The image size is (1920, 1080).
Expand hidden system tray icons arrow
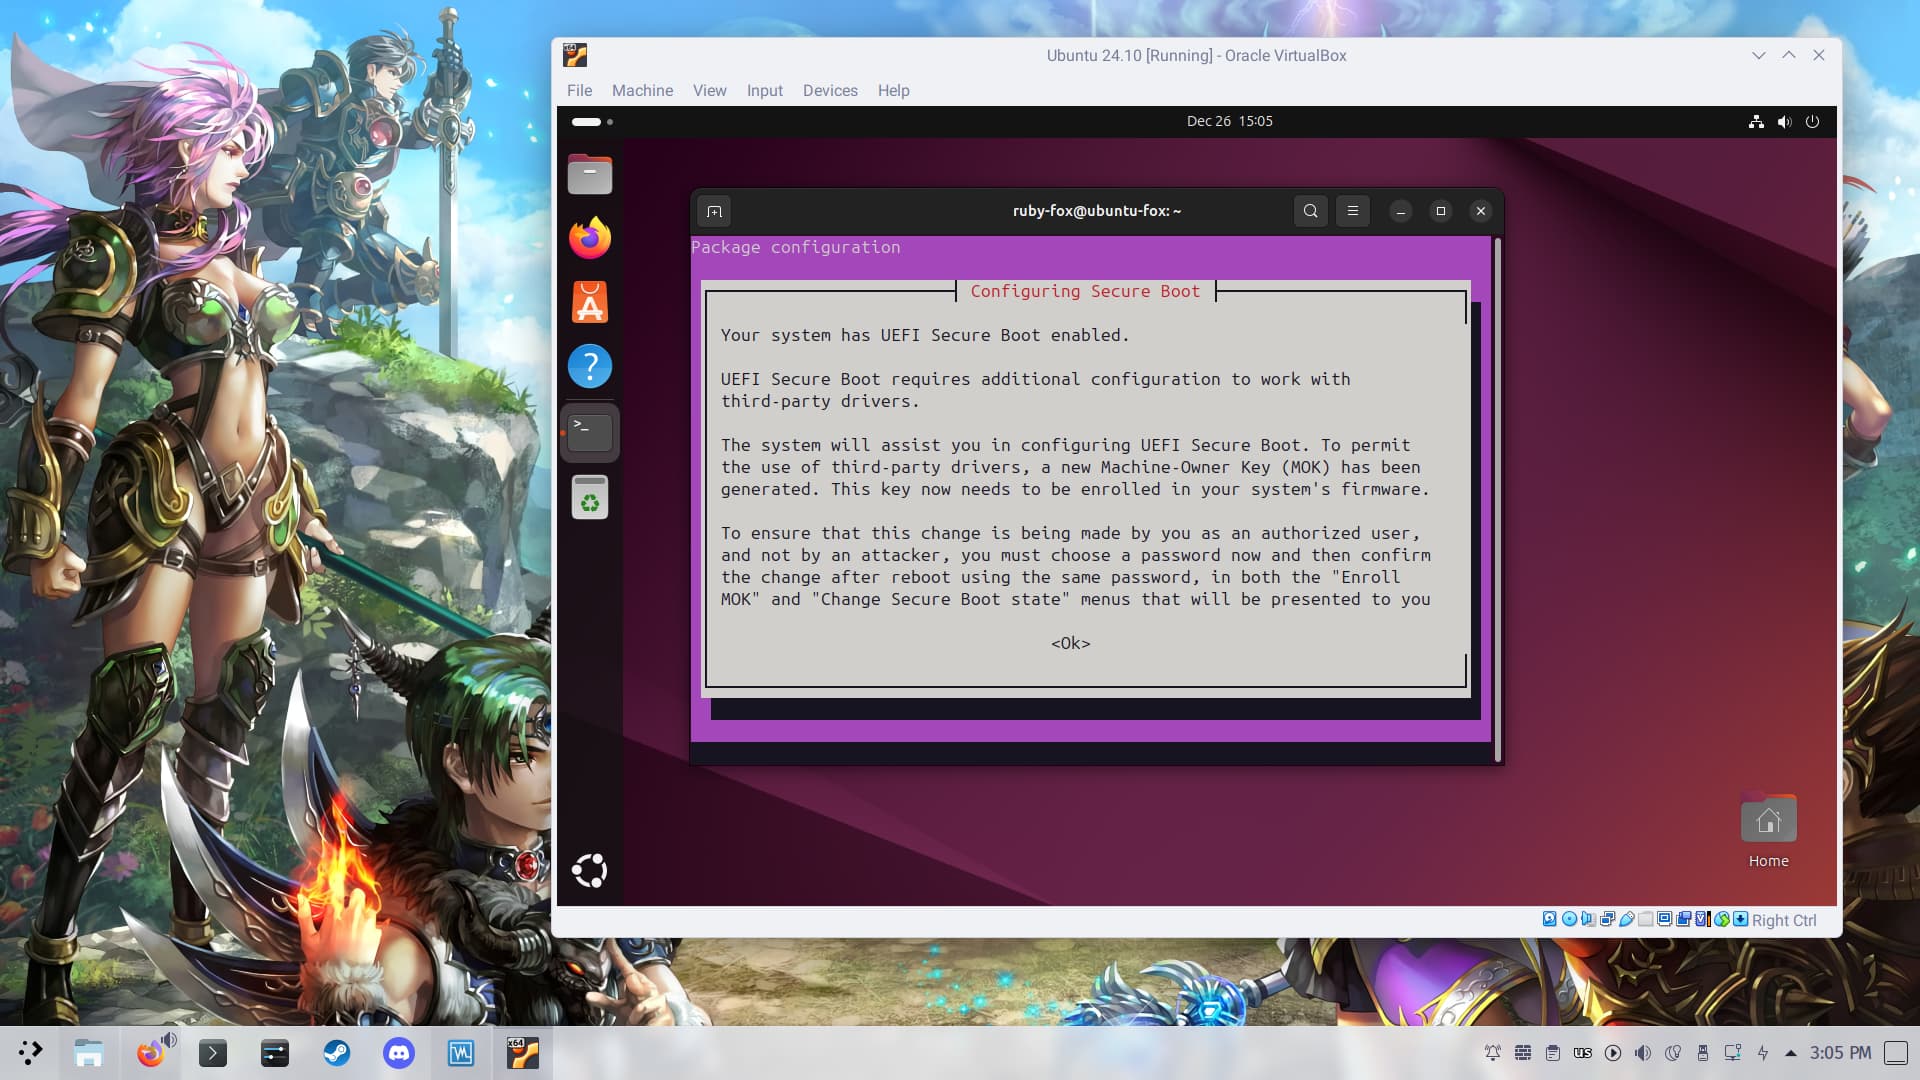pos(1790,1053)
